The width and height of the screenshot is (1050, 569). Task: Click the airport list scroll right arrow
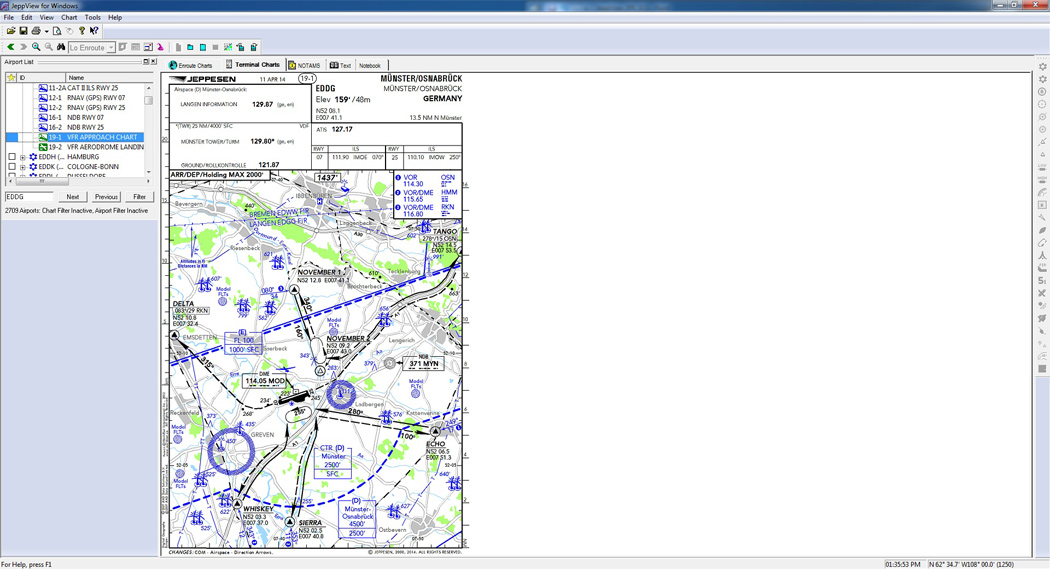tap(149, 181)
